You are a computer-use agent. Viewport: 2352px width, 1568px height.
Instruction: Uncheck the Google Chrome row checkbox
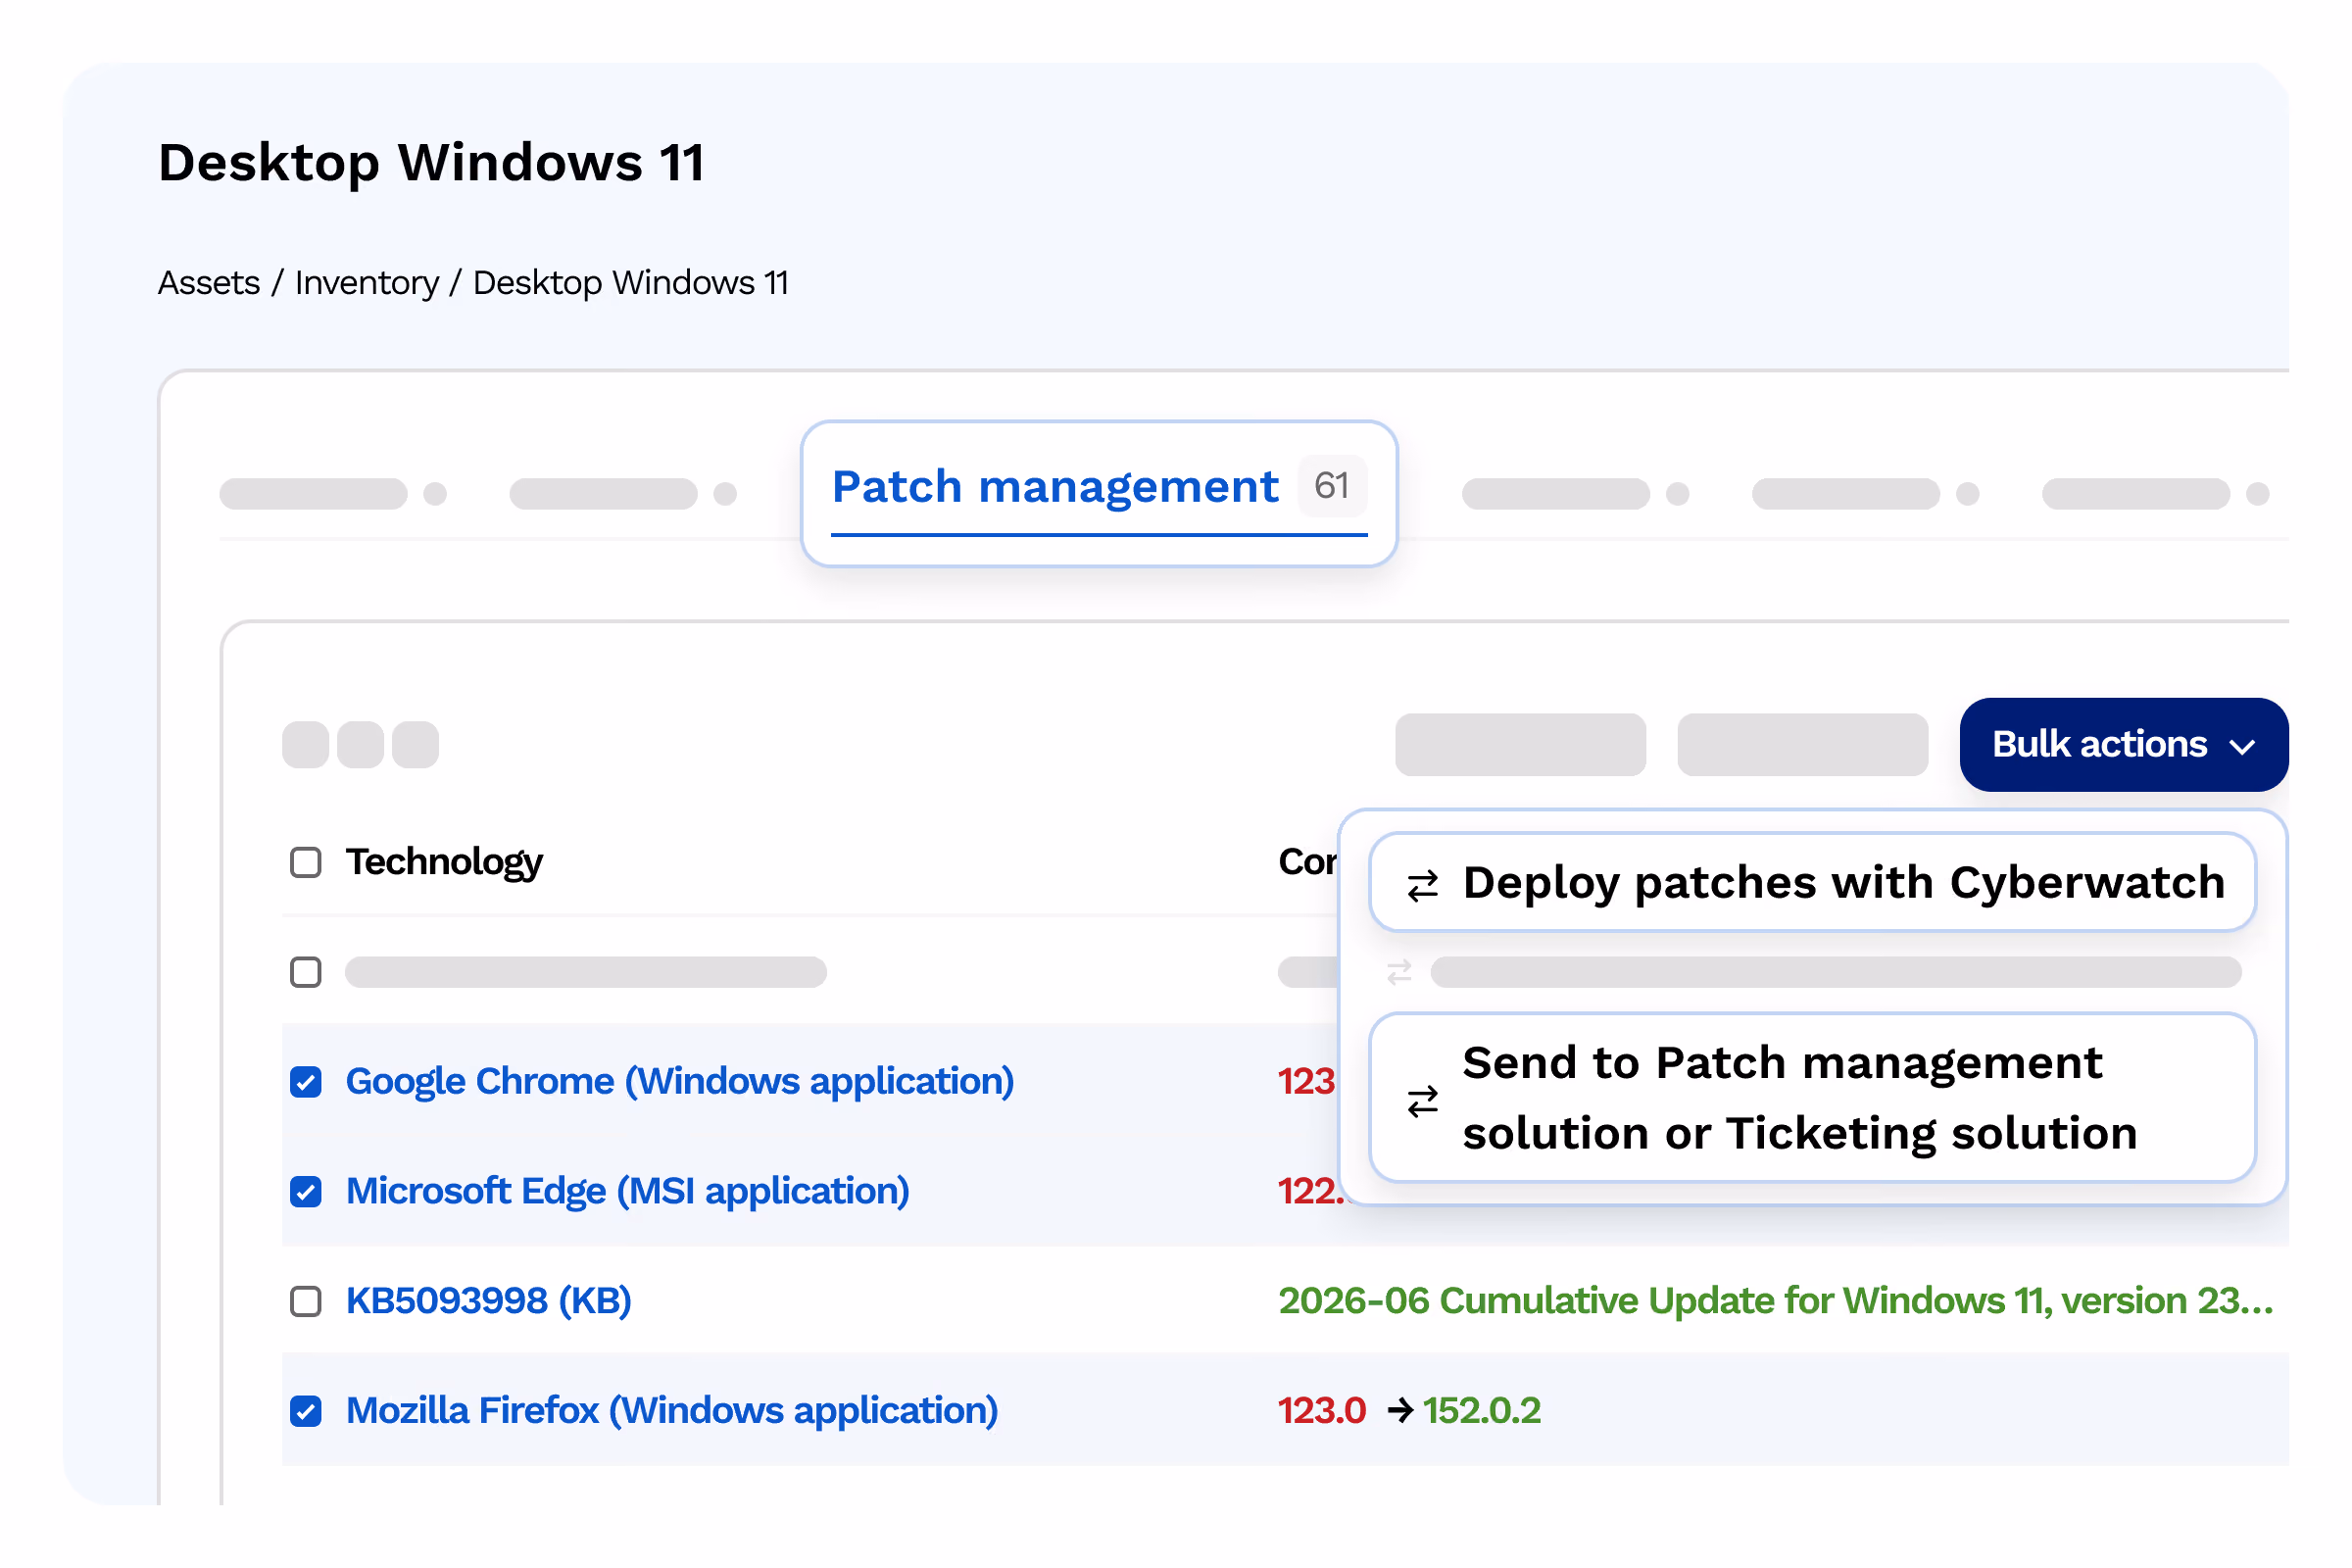(x=306, y=1082)
